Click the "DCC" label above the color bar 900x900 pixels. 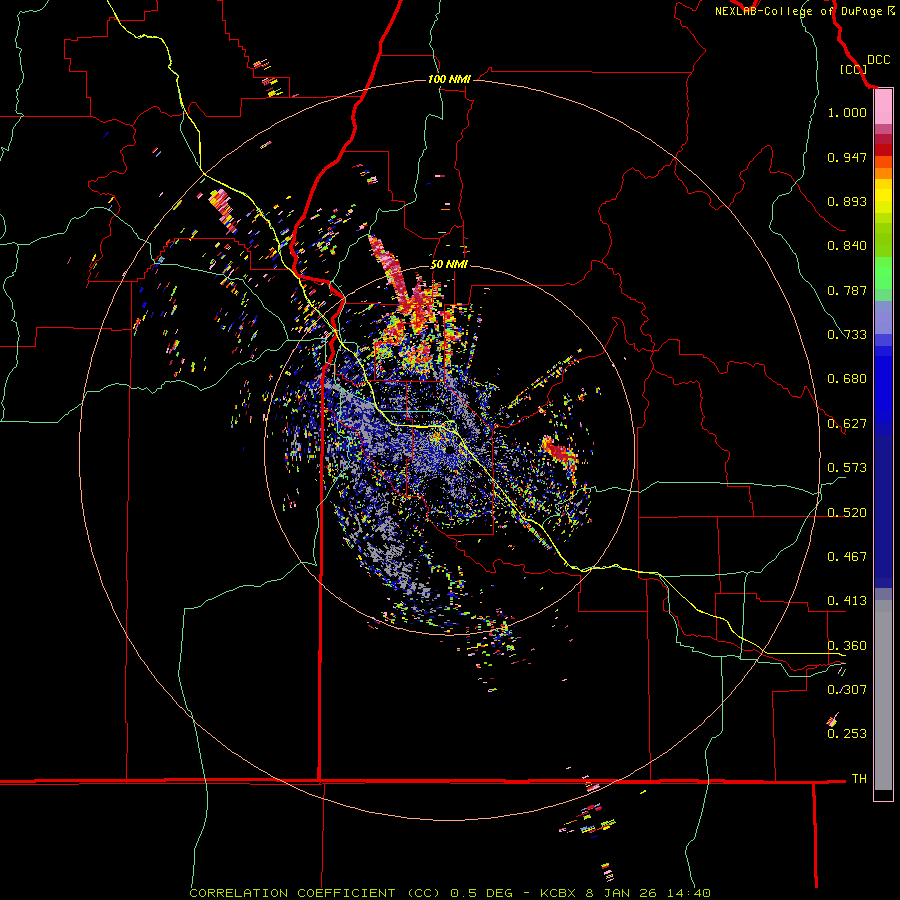(878, 60)
